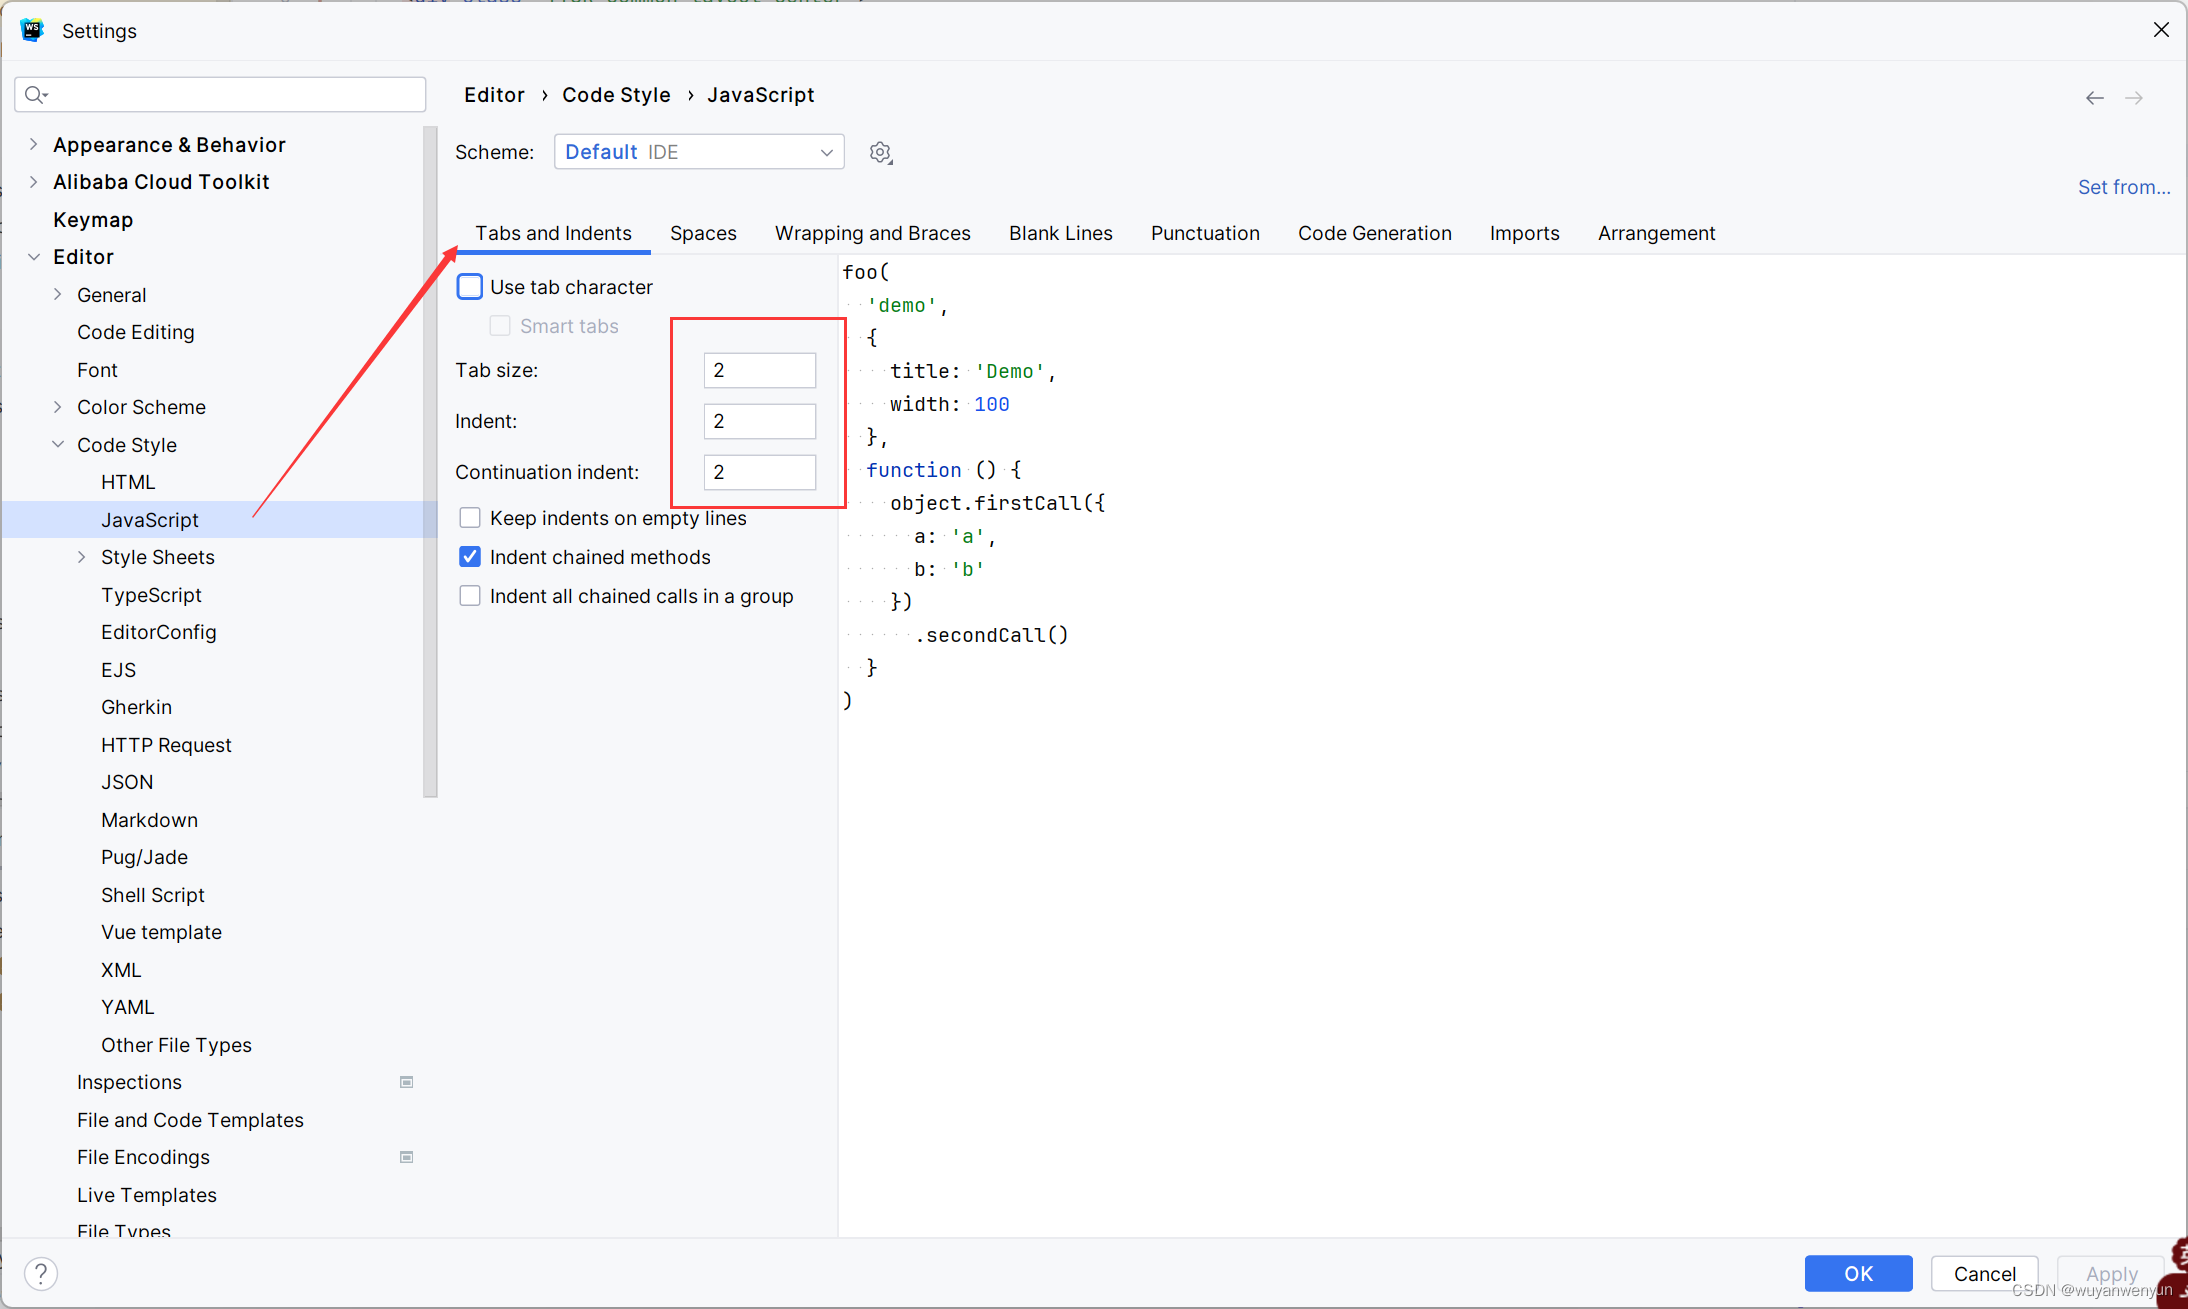The width and height of the screenshot is (2188, 1309).
Task: Click Inspections project-level settings icon
Action: pyautogui.click(x=406, y=1082)
